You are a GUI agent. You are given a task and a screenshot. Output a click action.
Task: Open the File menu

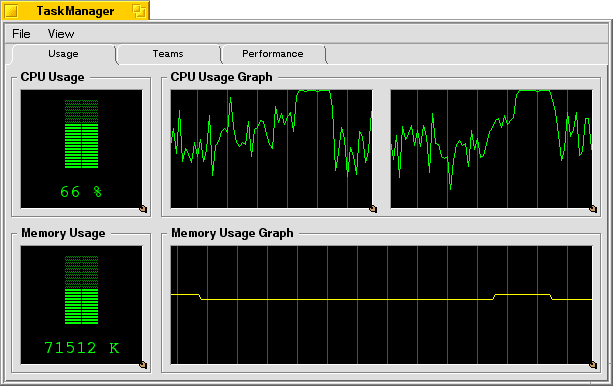[21, 34]
